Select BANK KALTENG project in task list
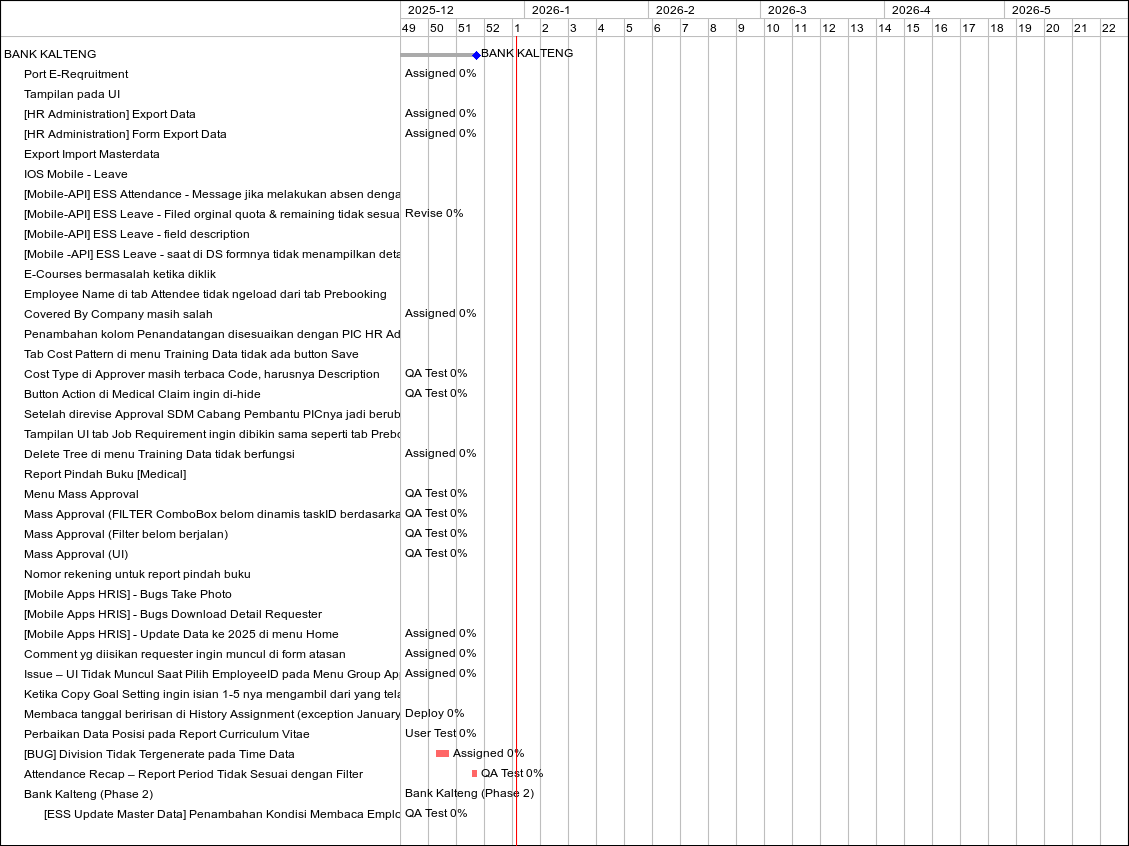 (50, 54)
